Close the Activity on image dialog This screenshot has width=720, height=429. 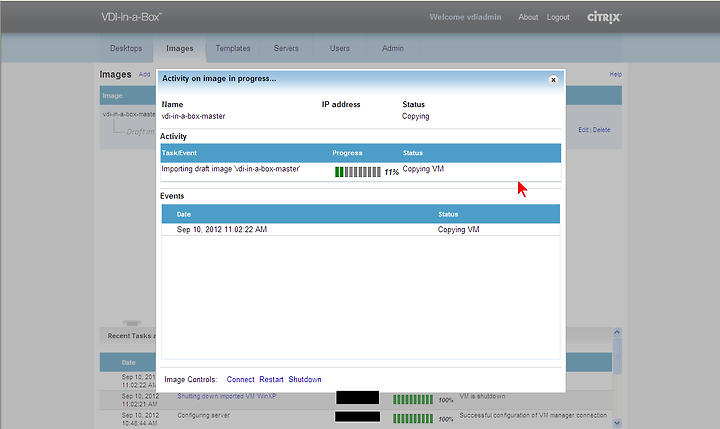(553, 79)
